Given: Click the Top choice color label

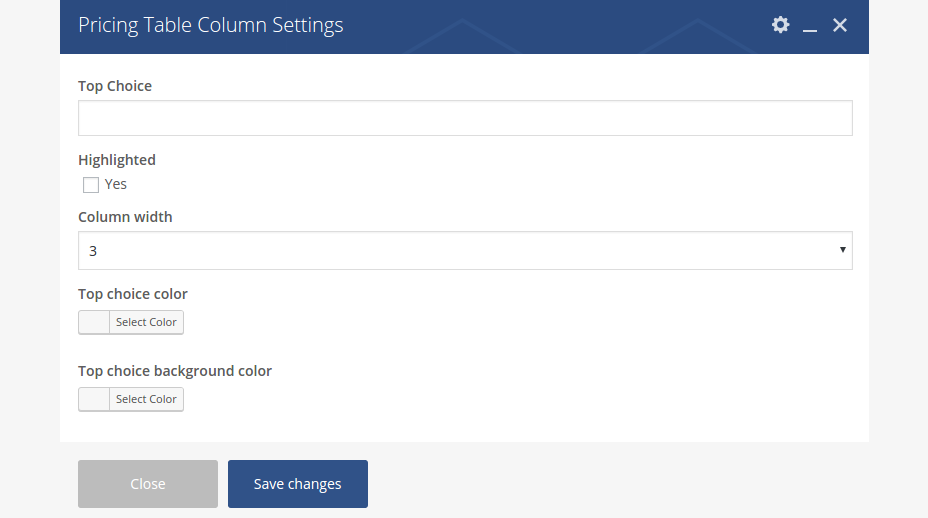Looking at the screenshot, I should pos(133,294).
